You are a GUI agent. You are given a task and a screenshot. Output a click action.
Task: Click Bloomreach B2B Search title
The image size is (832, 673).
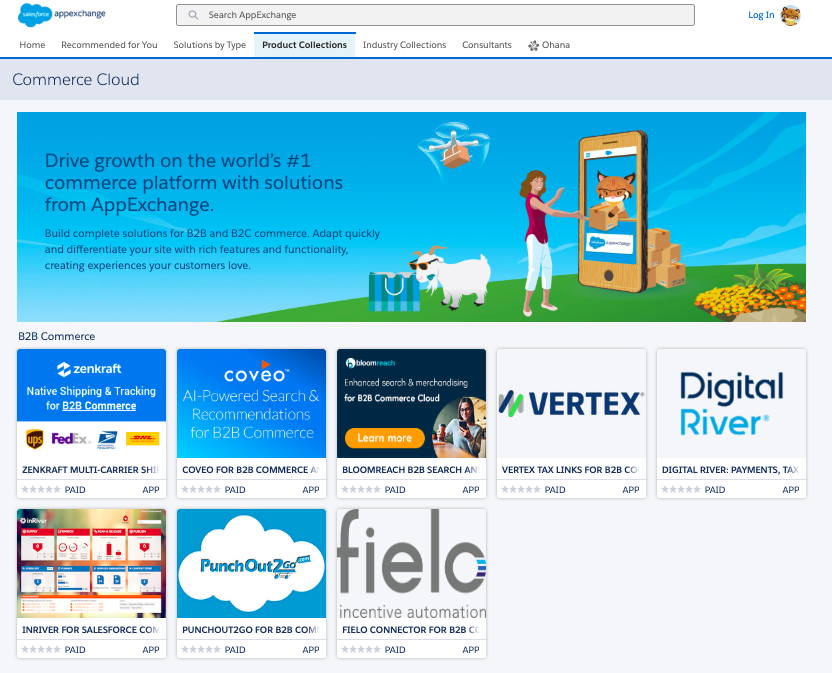click(x=411, y=470)
